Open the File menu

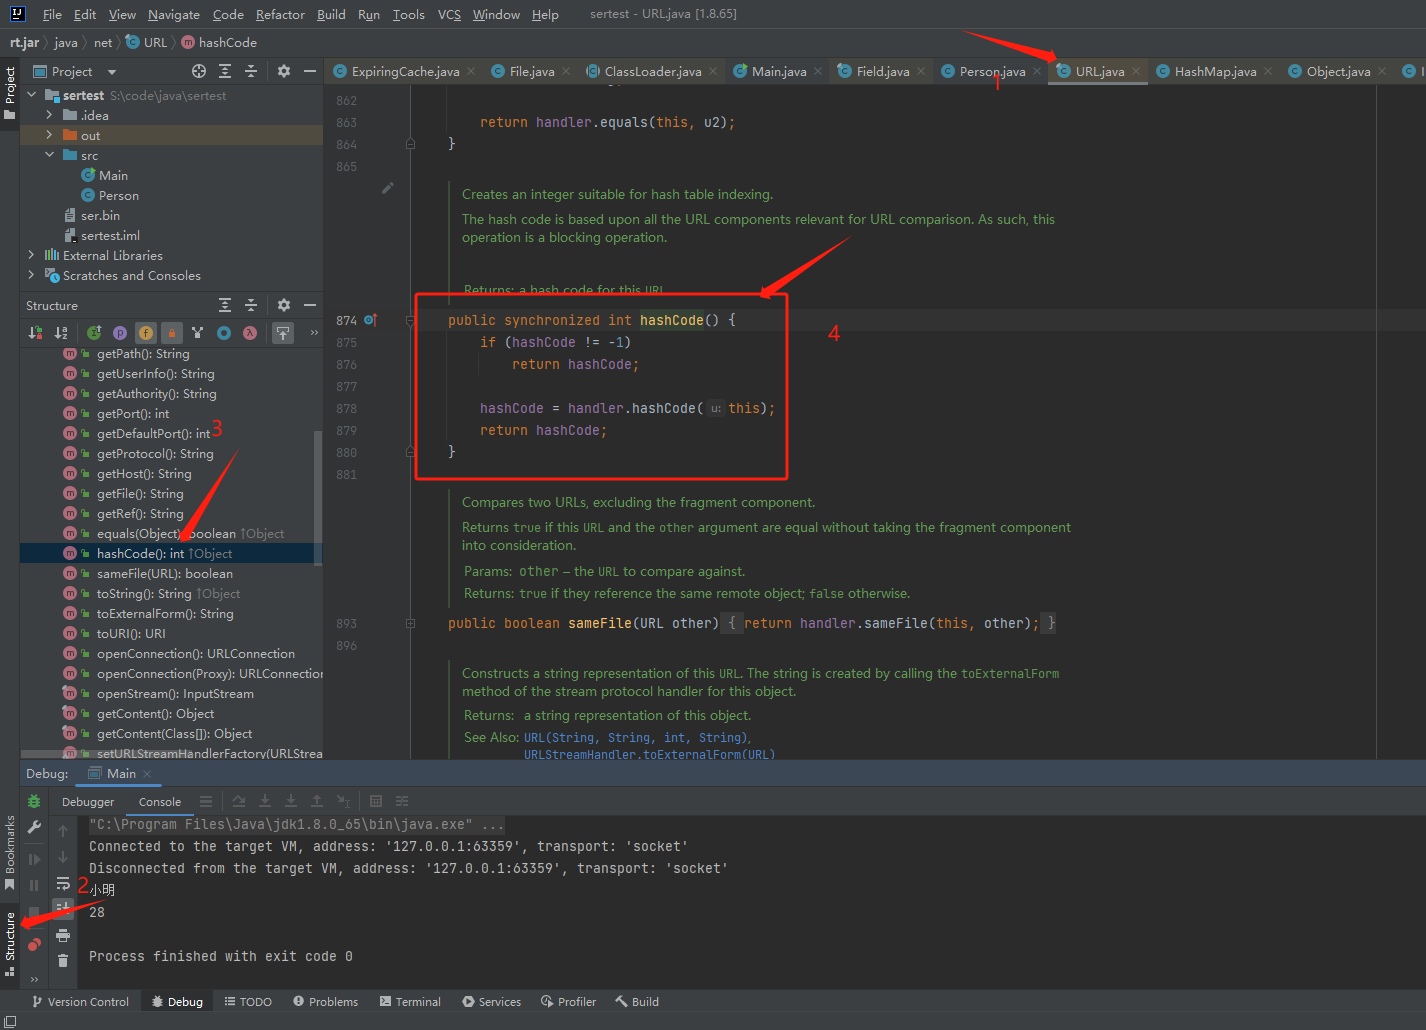(52, 14)
